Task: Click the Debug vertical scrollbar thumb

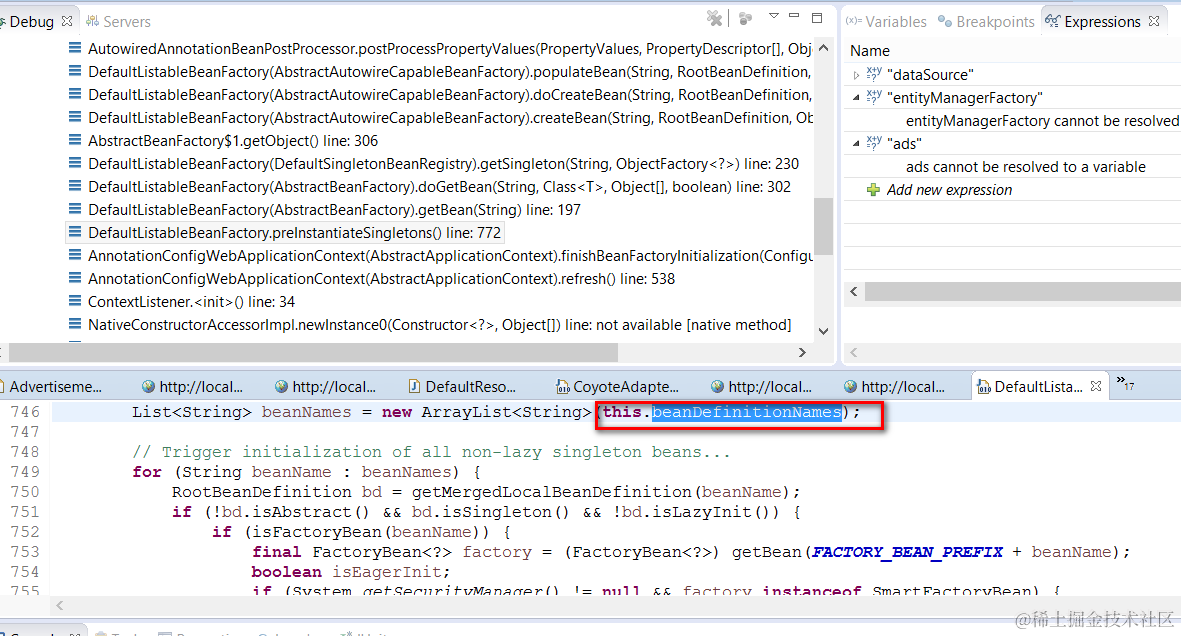Action: pyautogui.click(x=823, y=227)
